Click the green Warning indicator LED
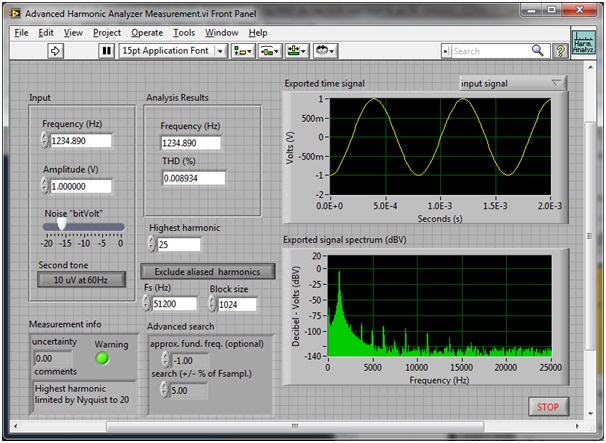606x443 pixels. coord(101,358)
